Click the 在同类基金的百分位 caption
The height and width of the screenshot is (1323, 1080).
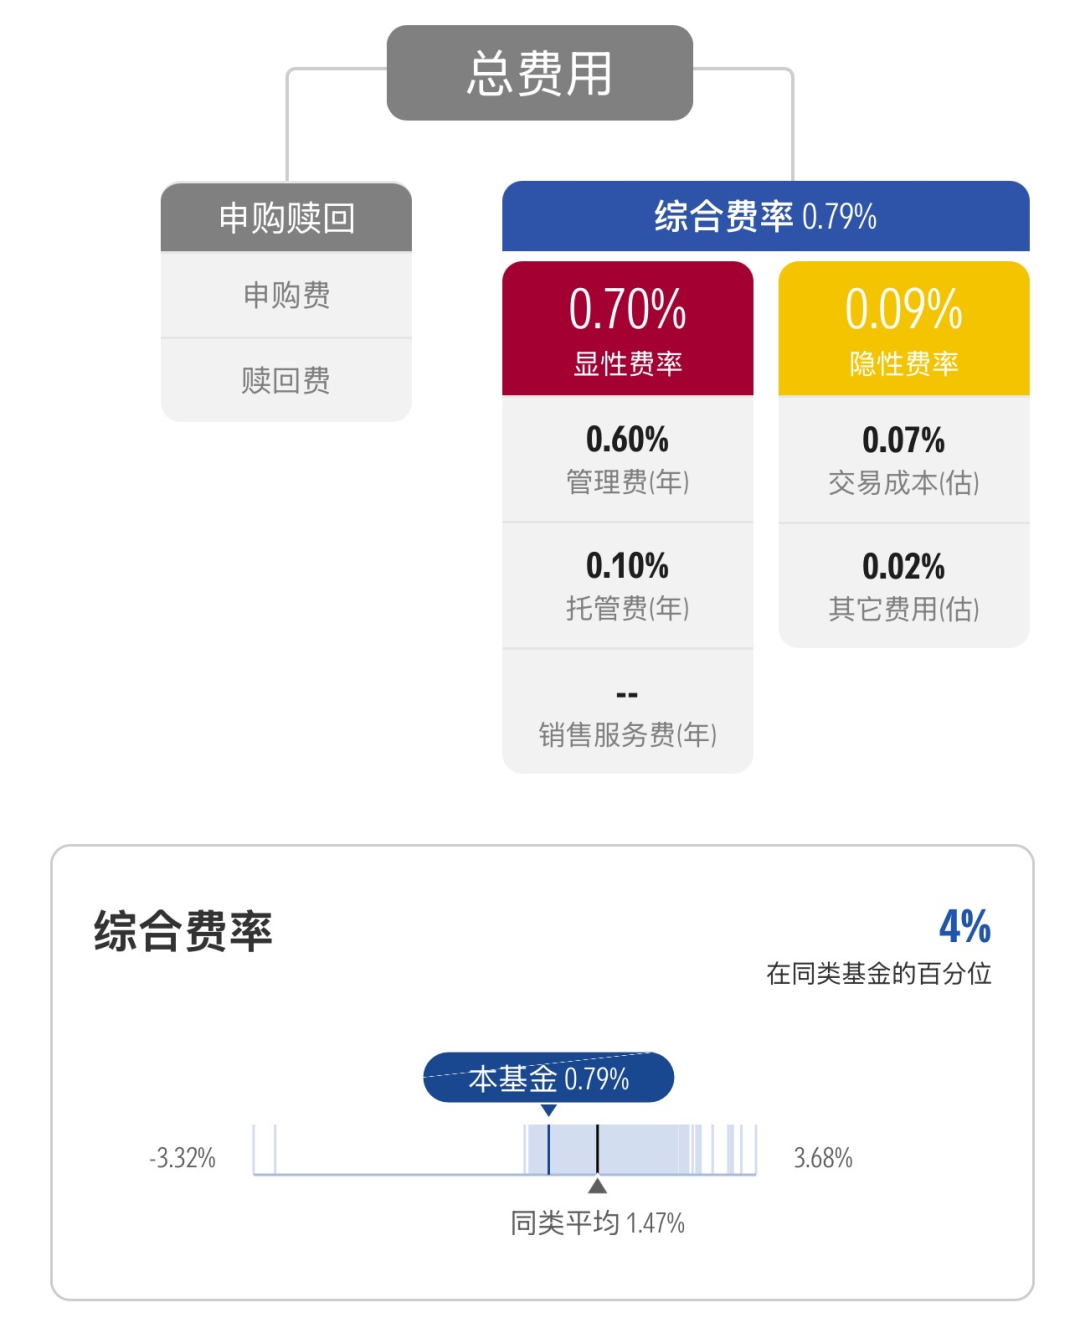879,973
